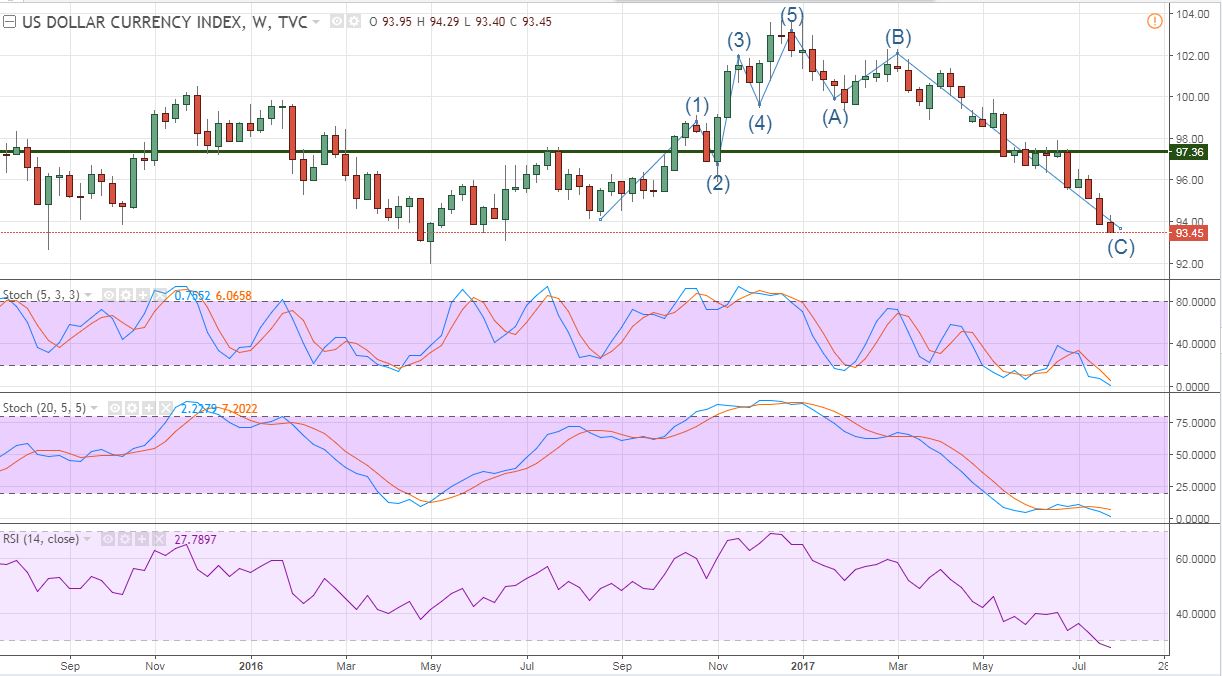Screen dimensions: 1222x676
Task: Select the Stoch (5, 3, 3) legend title
Action: pos(43,295)
